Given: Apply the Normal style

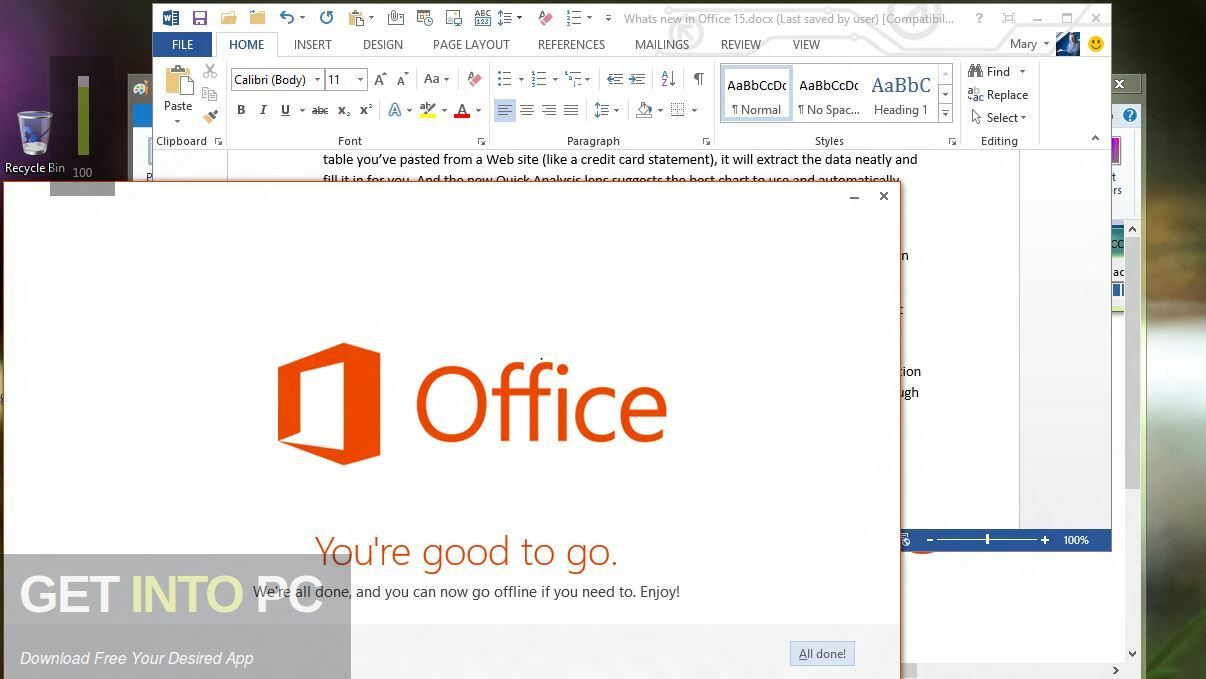Looking at the screenshot, I should click(756, 95).
